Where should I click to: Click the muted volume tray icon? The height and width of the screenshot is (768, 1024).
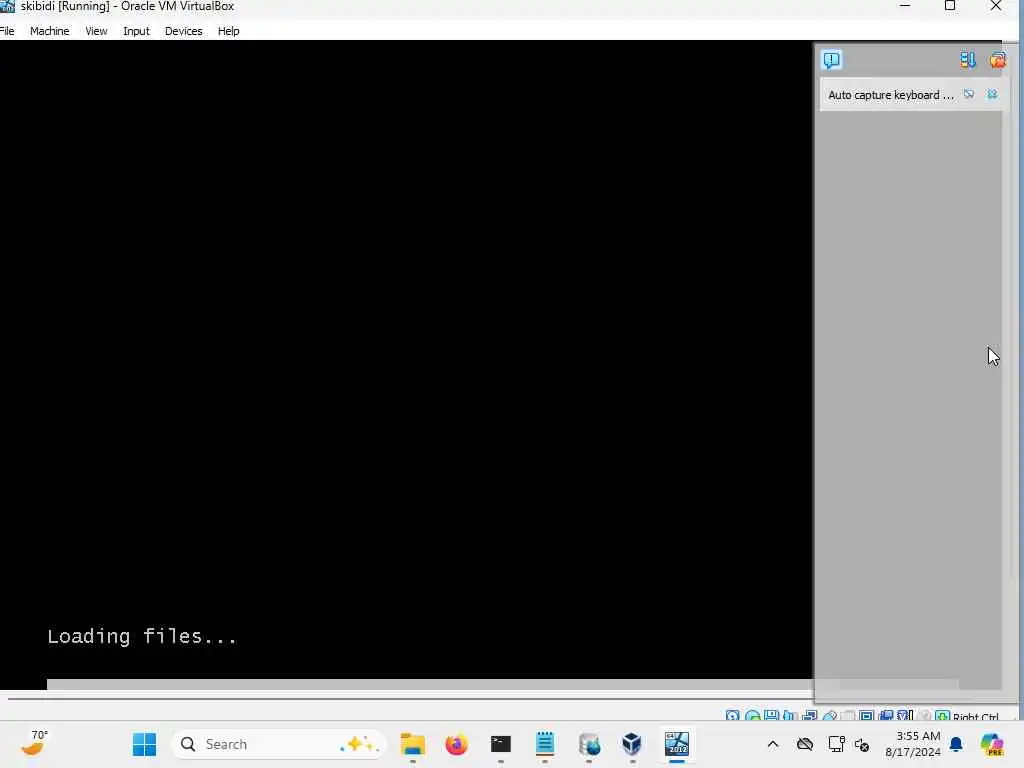[x=862, y=744]
